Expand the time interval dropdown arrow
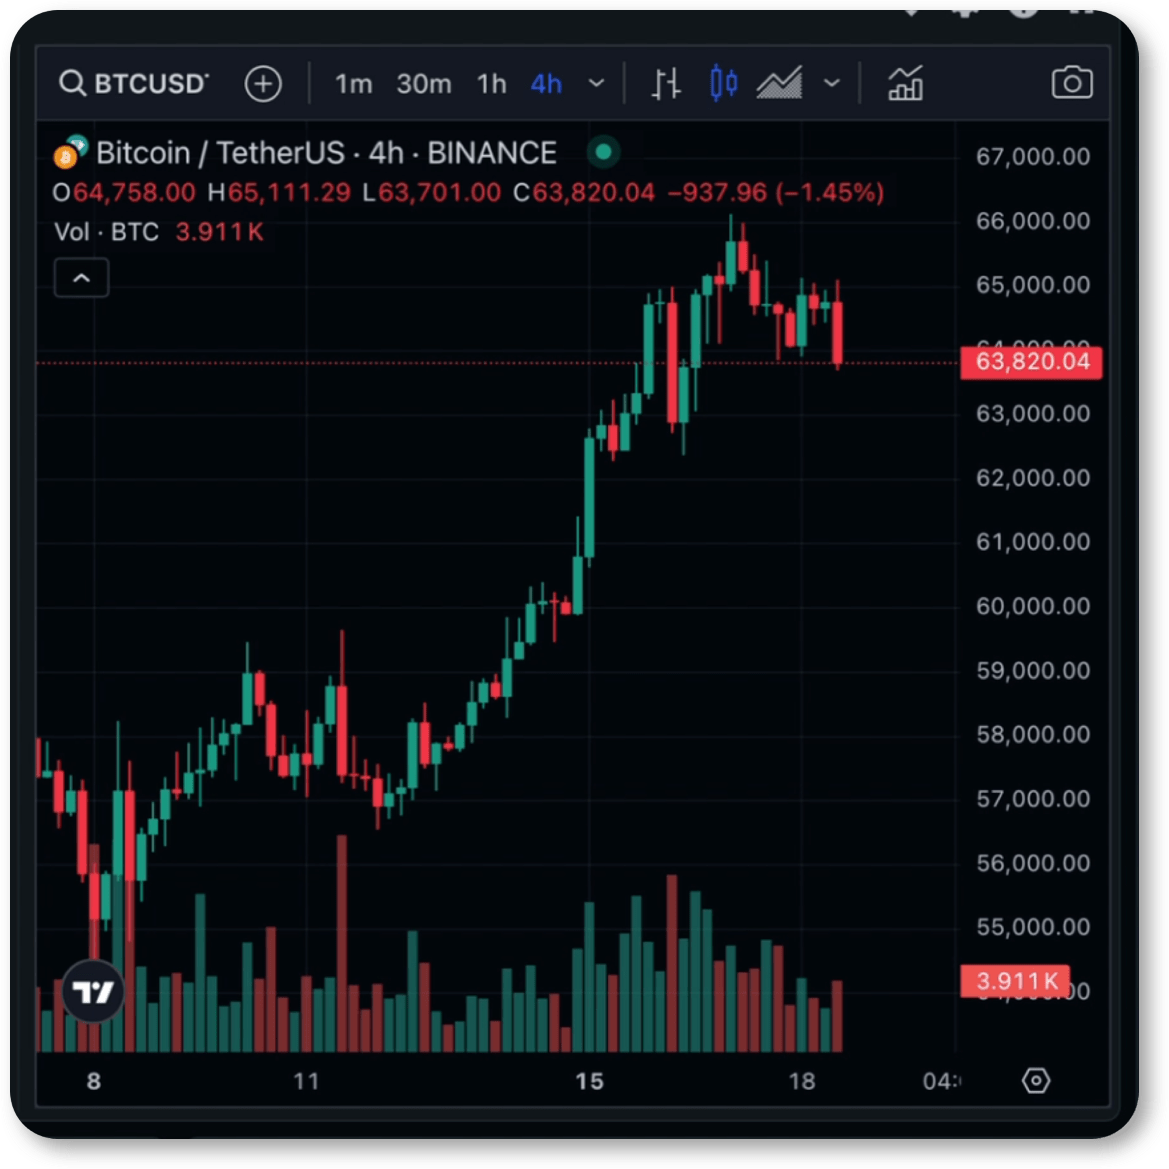The width and height of the screenshot is (1169, 1169). tap(597, 84)
